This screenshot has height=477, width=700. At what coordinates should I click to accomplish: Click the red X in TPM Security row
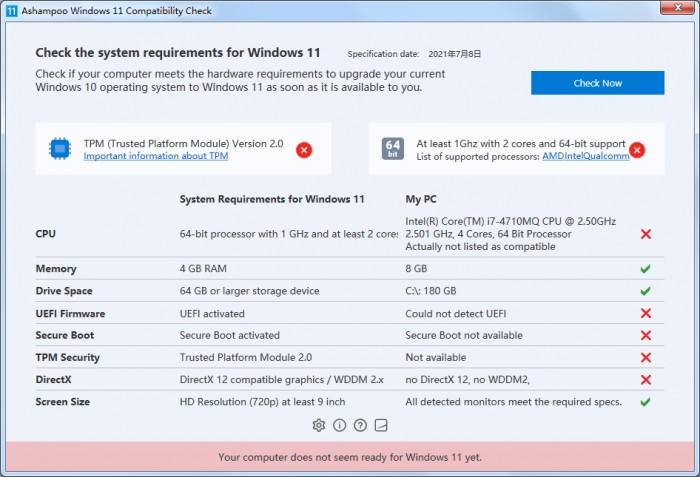(x=646, y=357)
